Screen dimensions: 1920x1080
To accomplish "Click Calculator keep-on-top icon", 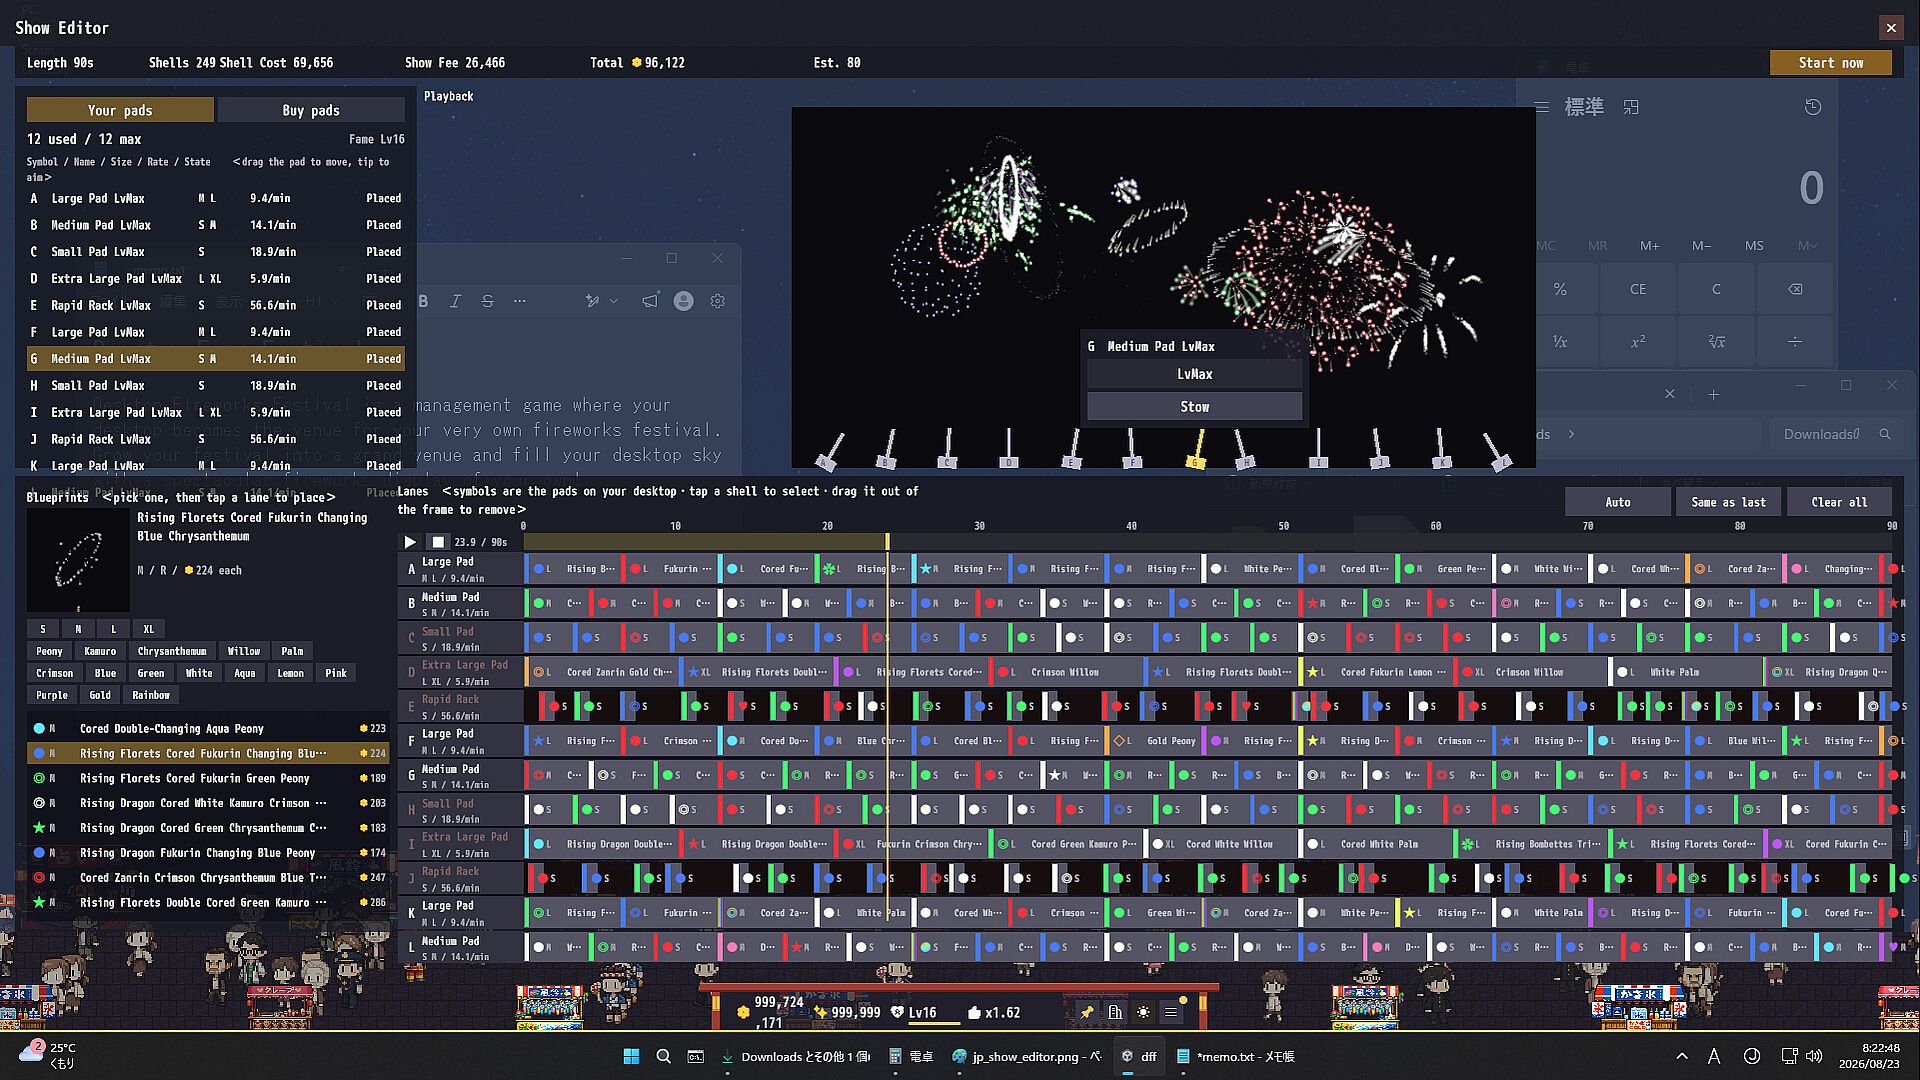I will click(1631, 107).
